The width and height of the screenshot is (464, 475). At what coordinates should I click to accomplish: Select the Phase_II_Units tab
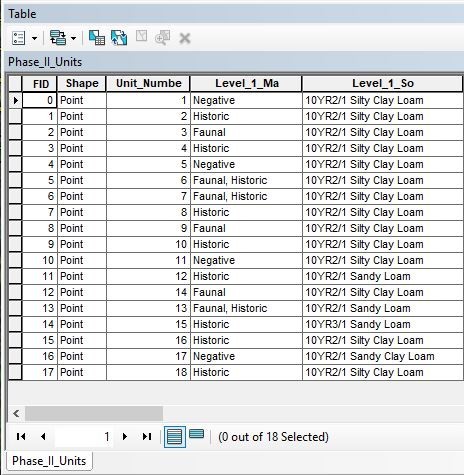point(49,461)
